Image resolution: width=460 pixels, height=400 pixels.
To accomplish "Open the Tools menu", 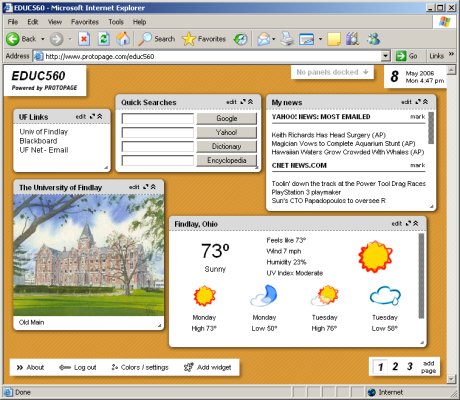I will 116,22.
